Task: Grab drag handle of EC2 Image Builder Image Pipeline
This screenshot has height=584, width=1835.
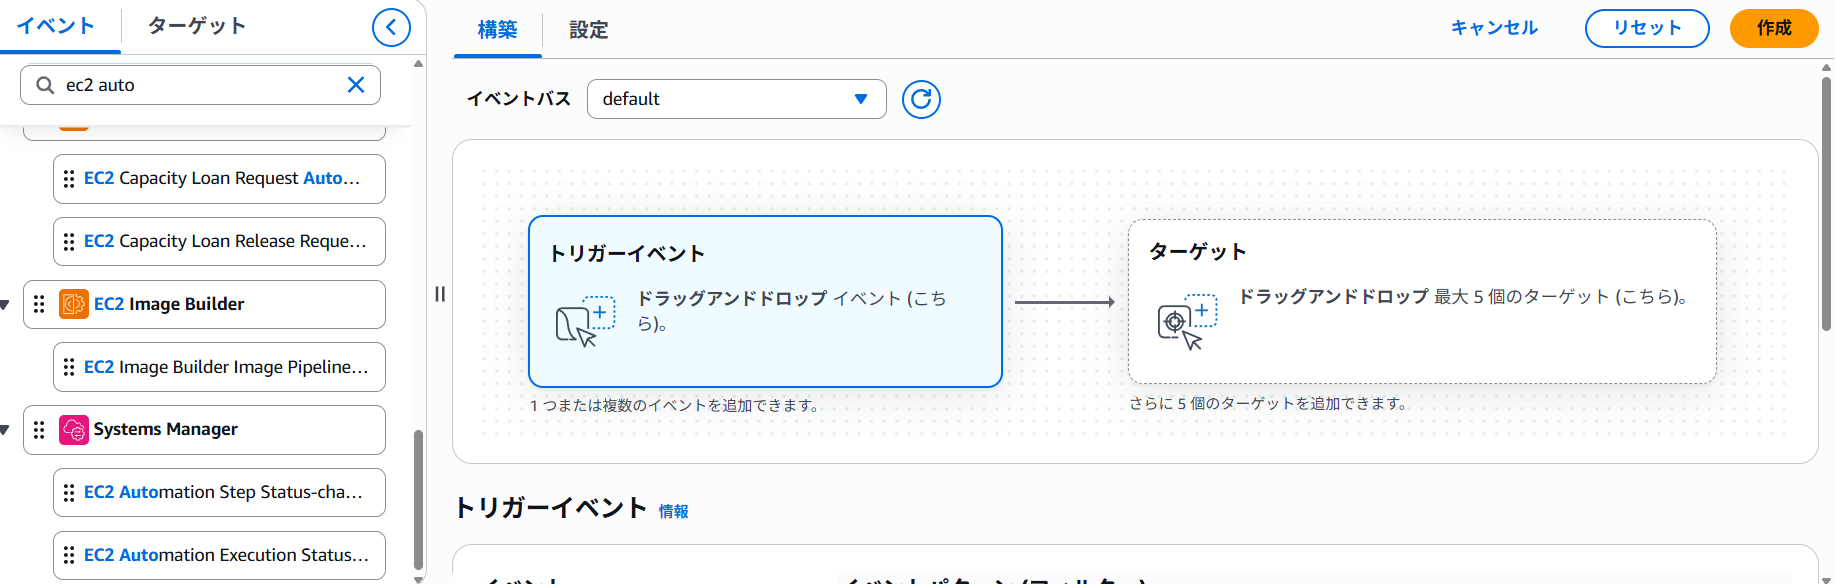Action: pyautogui.click(x=69, y=367)
